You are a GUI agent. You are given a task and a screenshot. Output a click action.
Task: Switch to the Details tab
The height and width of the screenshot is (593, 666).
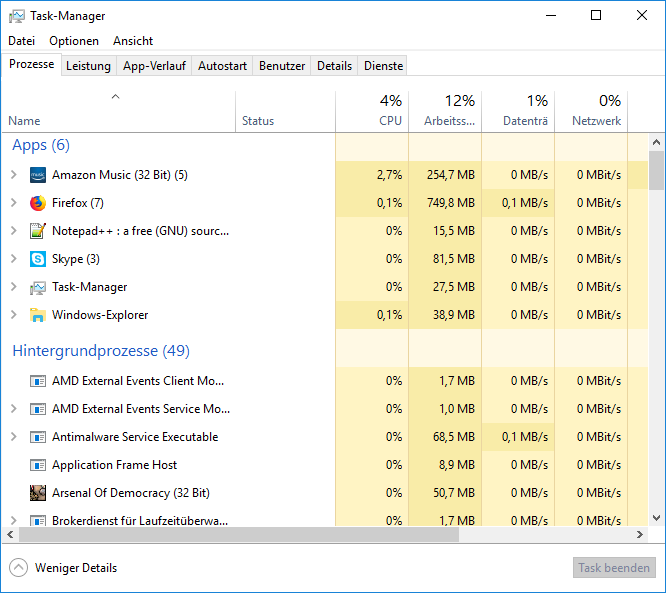pos(334,66)
